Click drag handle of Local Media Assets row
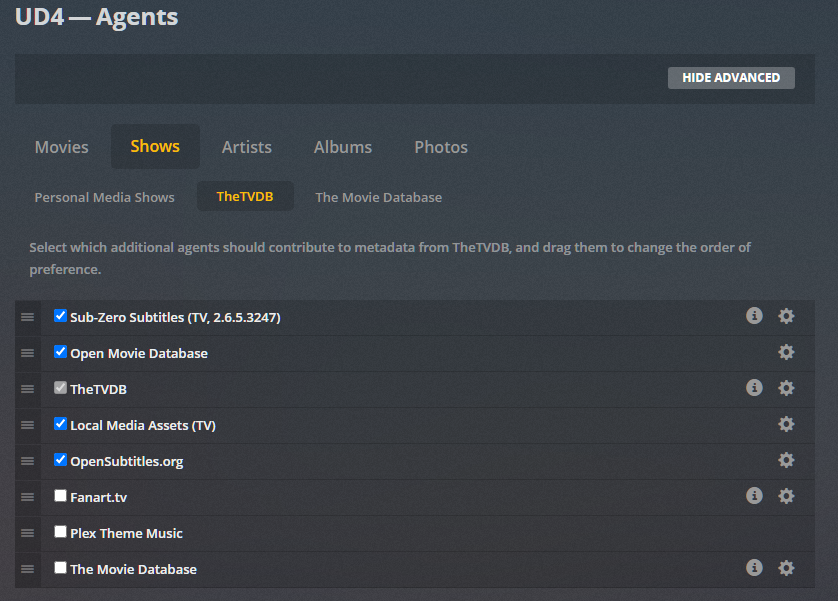 [x=27, y=425]
